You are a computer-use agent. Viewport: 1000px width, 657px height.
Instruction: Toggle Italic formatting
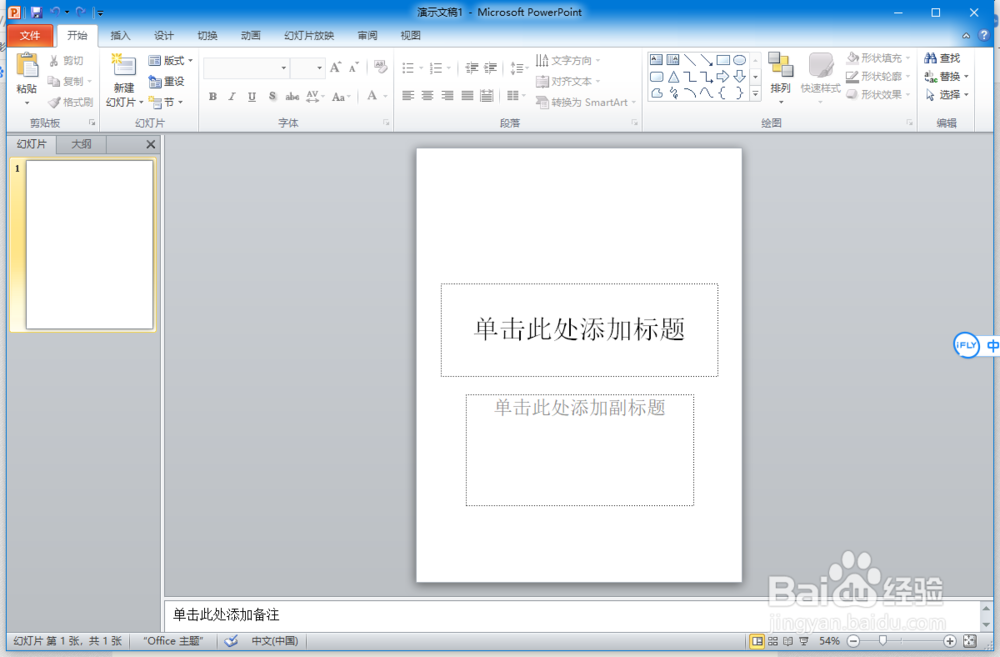coord(231,97)
